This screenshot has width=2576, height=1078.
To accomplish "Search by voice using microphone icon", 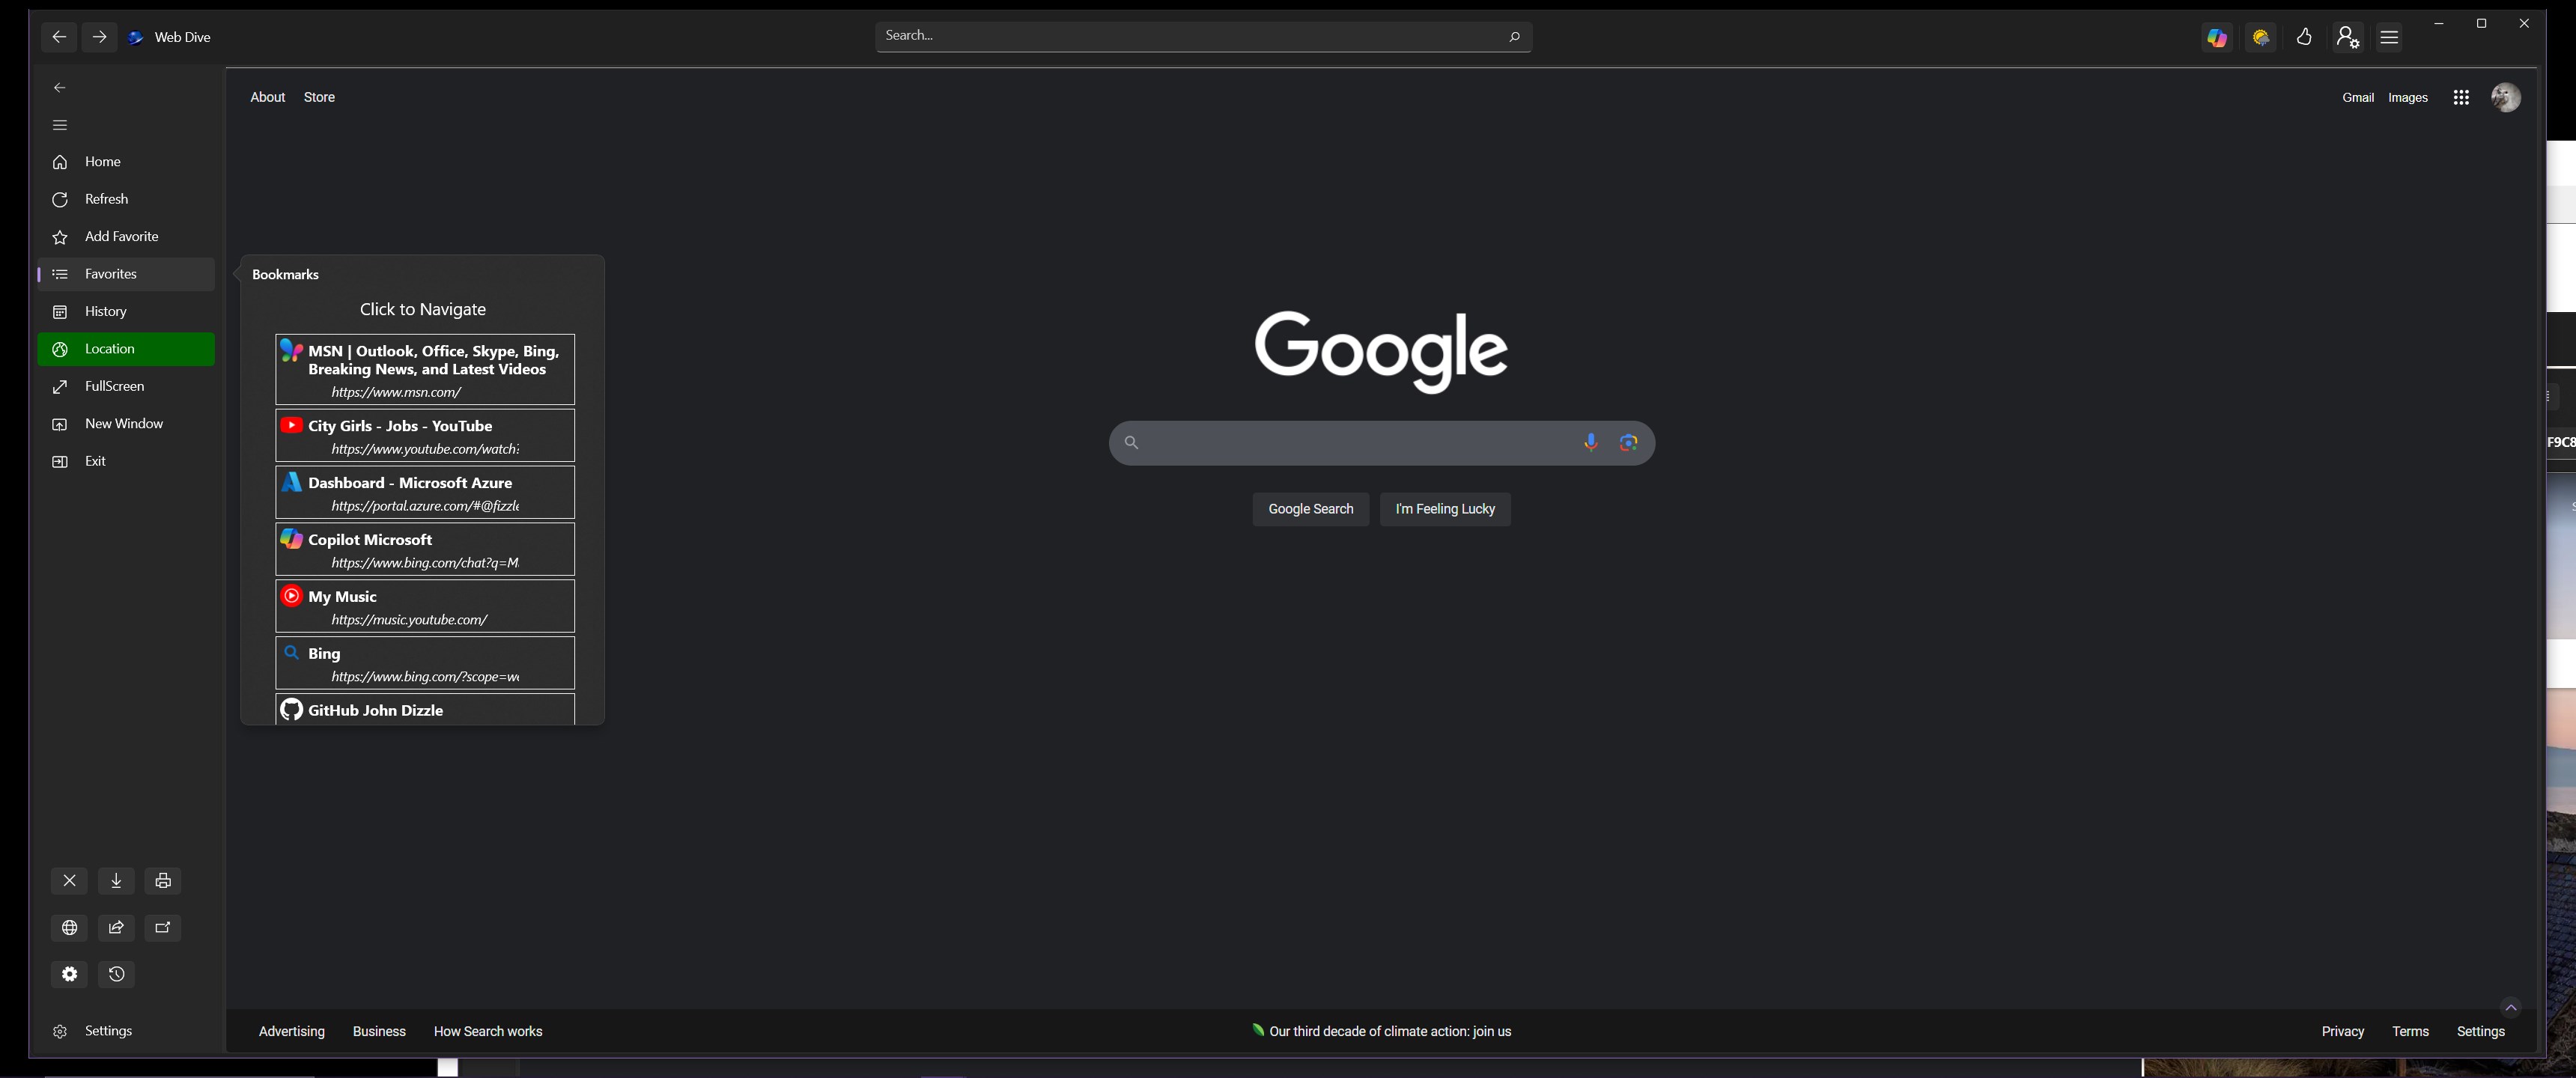I will pyautogui.click(x=1590, y=443).
